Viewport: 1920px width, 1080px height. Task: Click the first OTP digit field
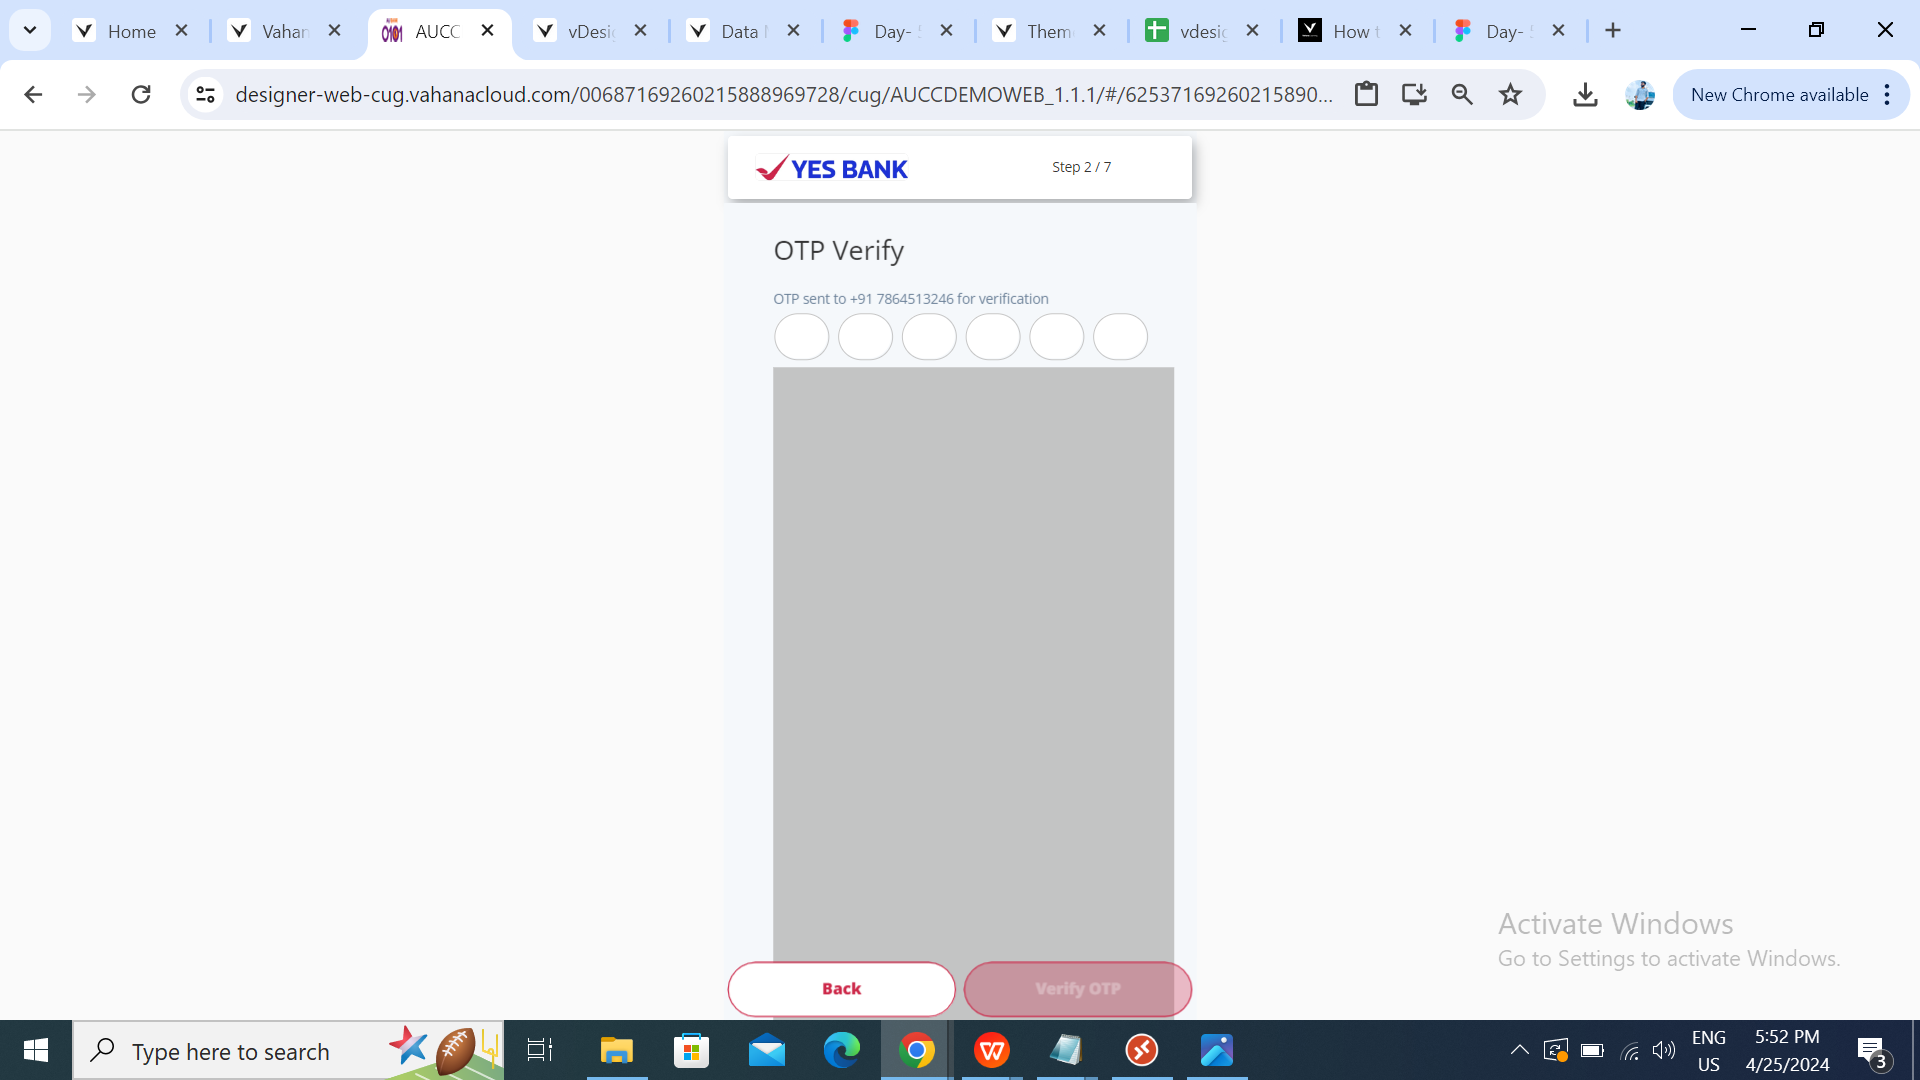pos(801,337)
